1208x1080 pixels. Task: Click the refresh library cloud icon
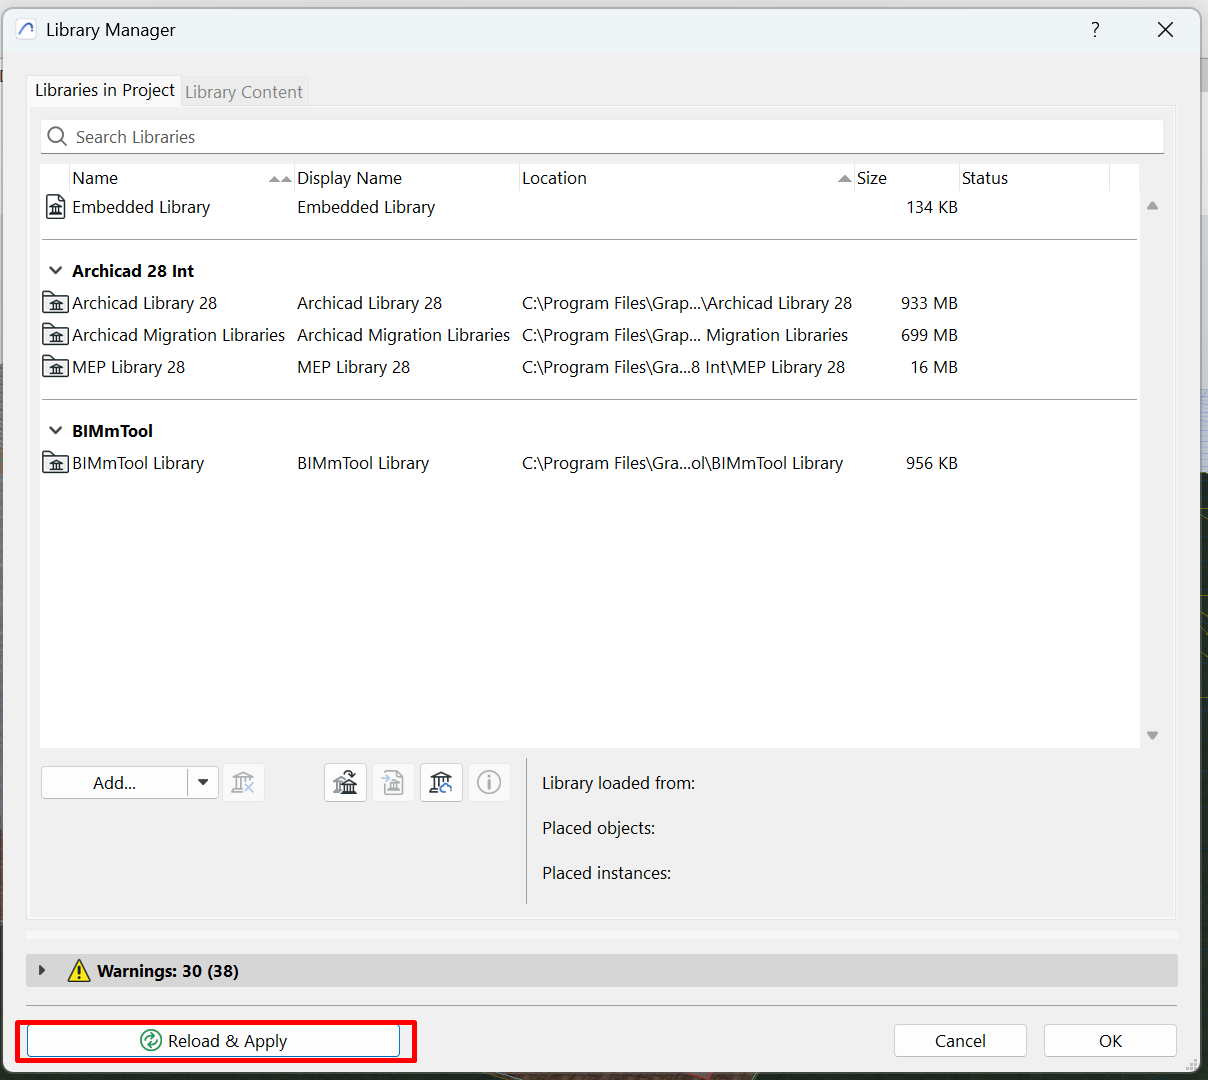pyautogui.click(x=441, y=783)
